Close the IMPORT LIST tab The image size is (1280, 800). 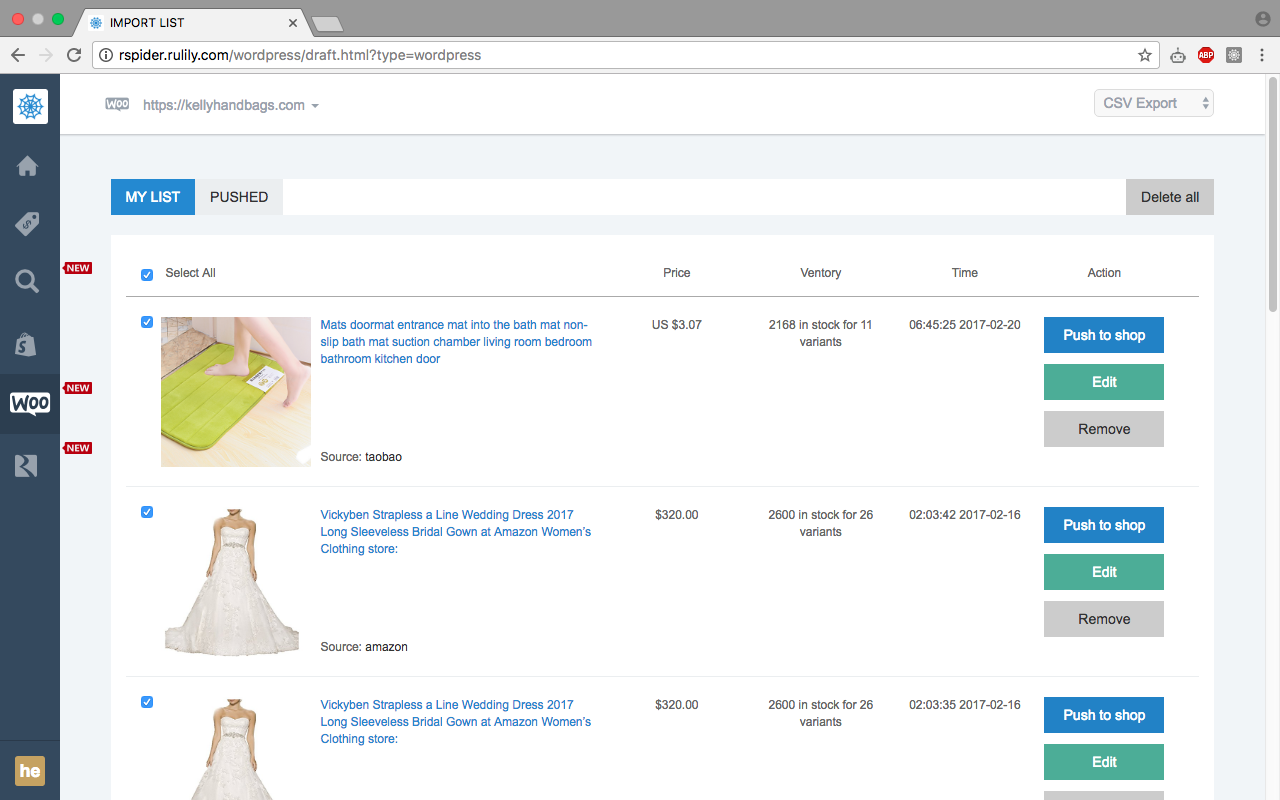(293, 22)
